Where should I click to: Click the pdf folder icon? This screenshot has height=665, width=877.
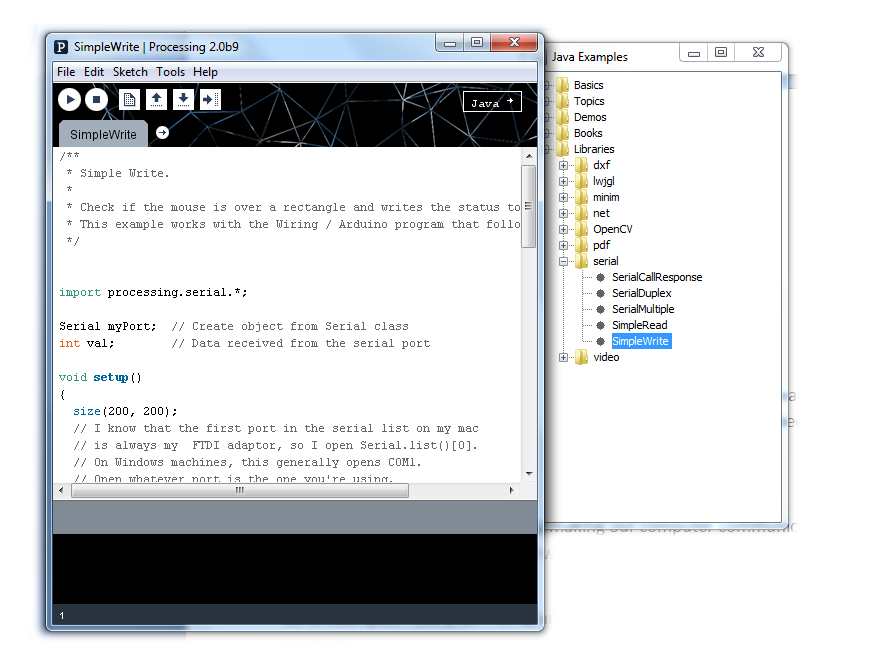point(582,245)
